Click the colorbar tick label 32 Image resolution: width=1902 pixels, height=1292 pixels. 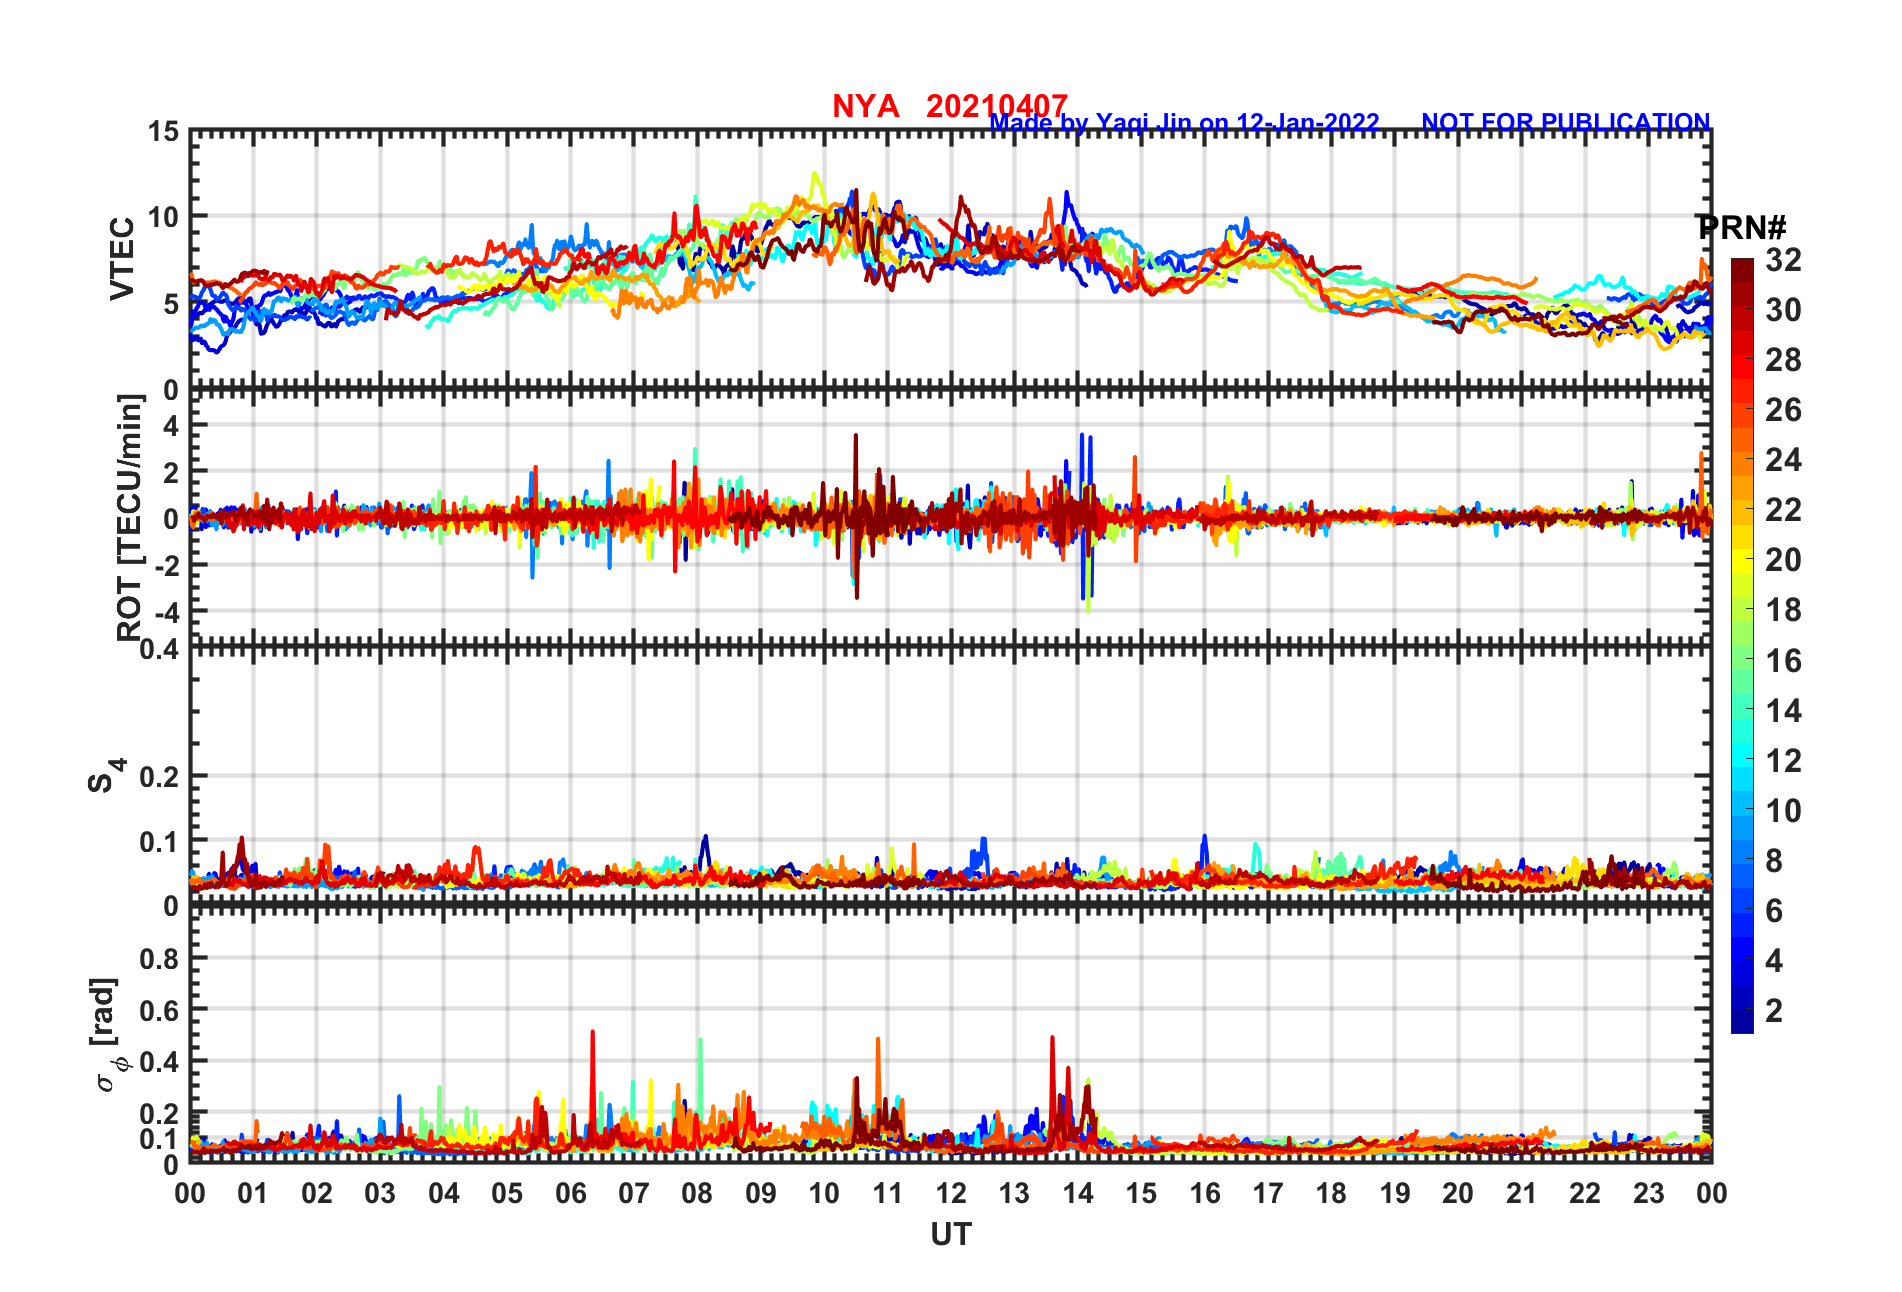tap(1783, 260)
